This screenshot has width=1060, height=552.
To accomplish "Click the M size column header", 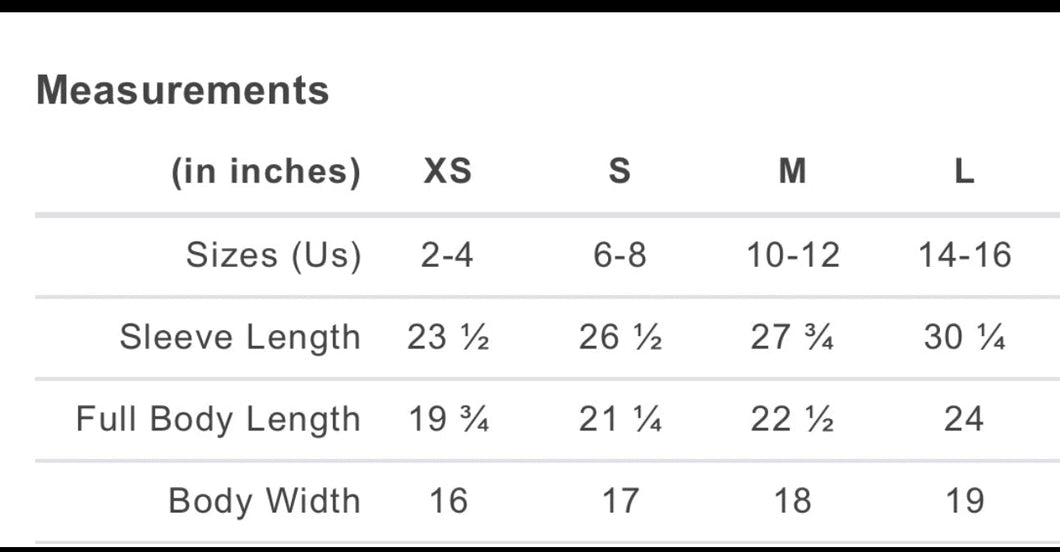I will coord(792,172).
